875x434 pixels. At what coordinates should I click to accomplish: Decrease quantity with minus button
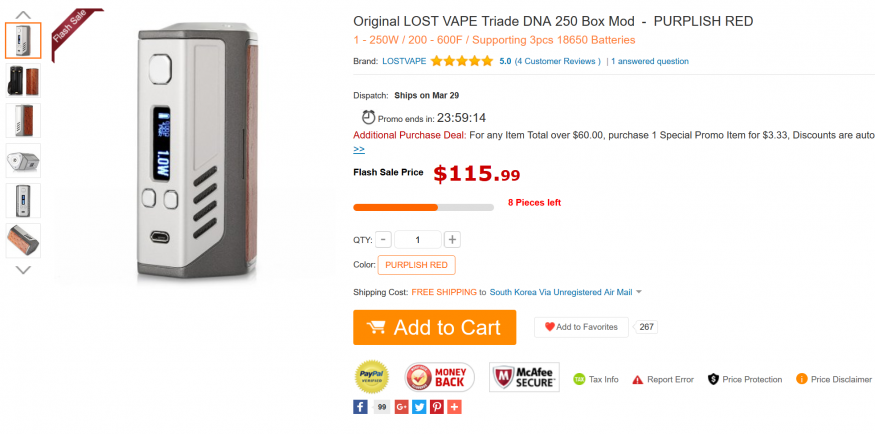tap(385, 239)
